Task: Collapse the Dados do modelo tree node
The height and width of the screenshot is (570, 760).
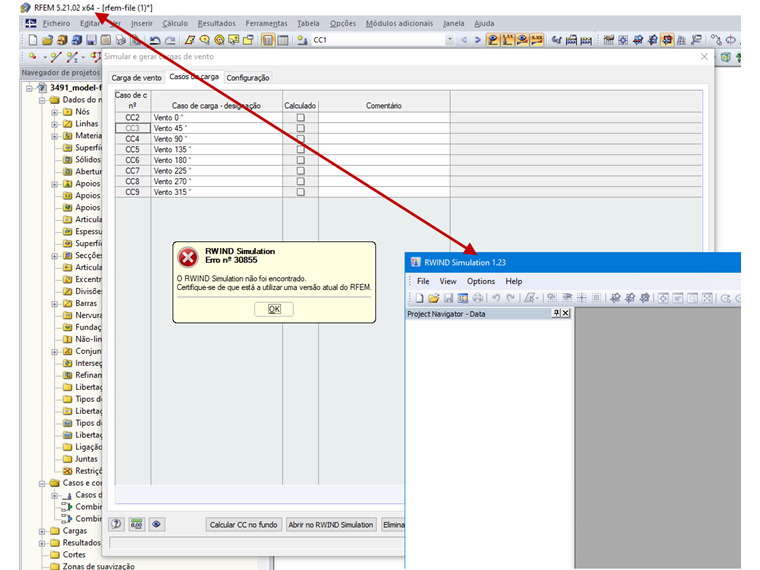Action: point(42,100)
